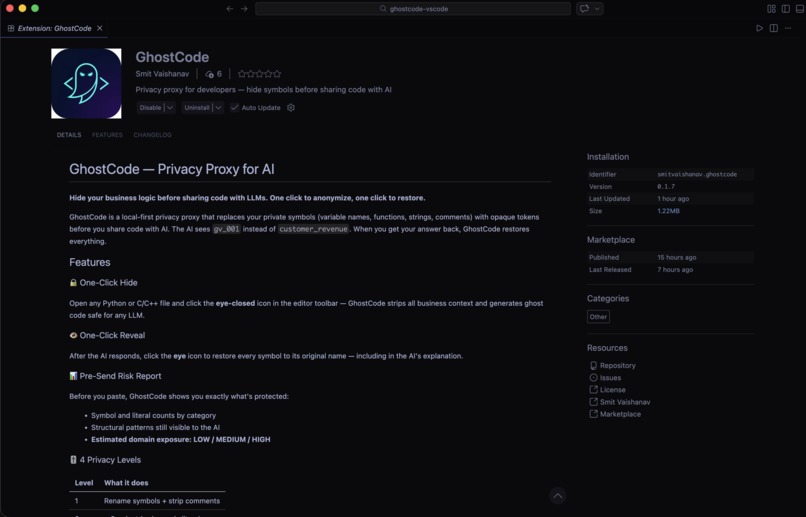The width and height of the screenshot is (806, 517).
Task: Click the run play icon
Action: [759, 28]
